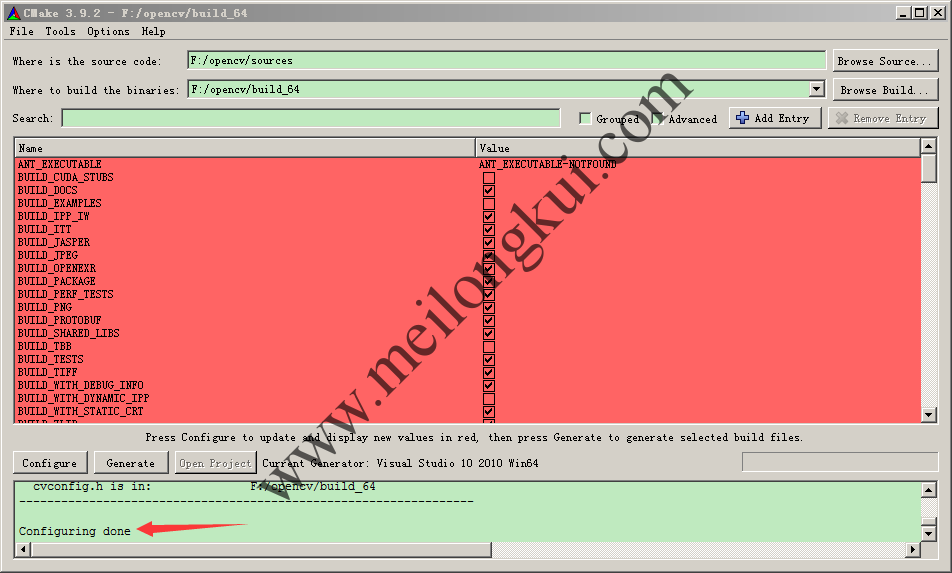Uncheck the BUILD_IPP_IW checkbox
This screenshot has width=952, height=573.
point(489,217)
